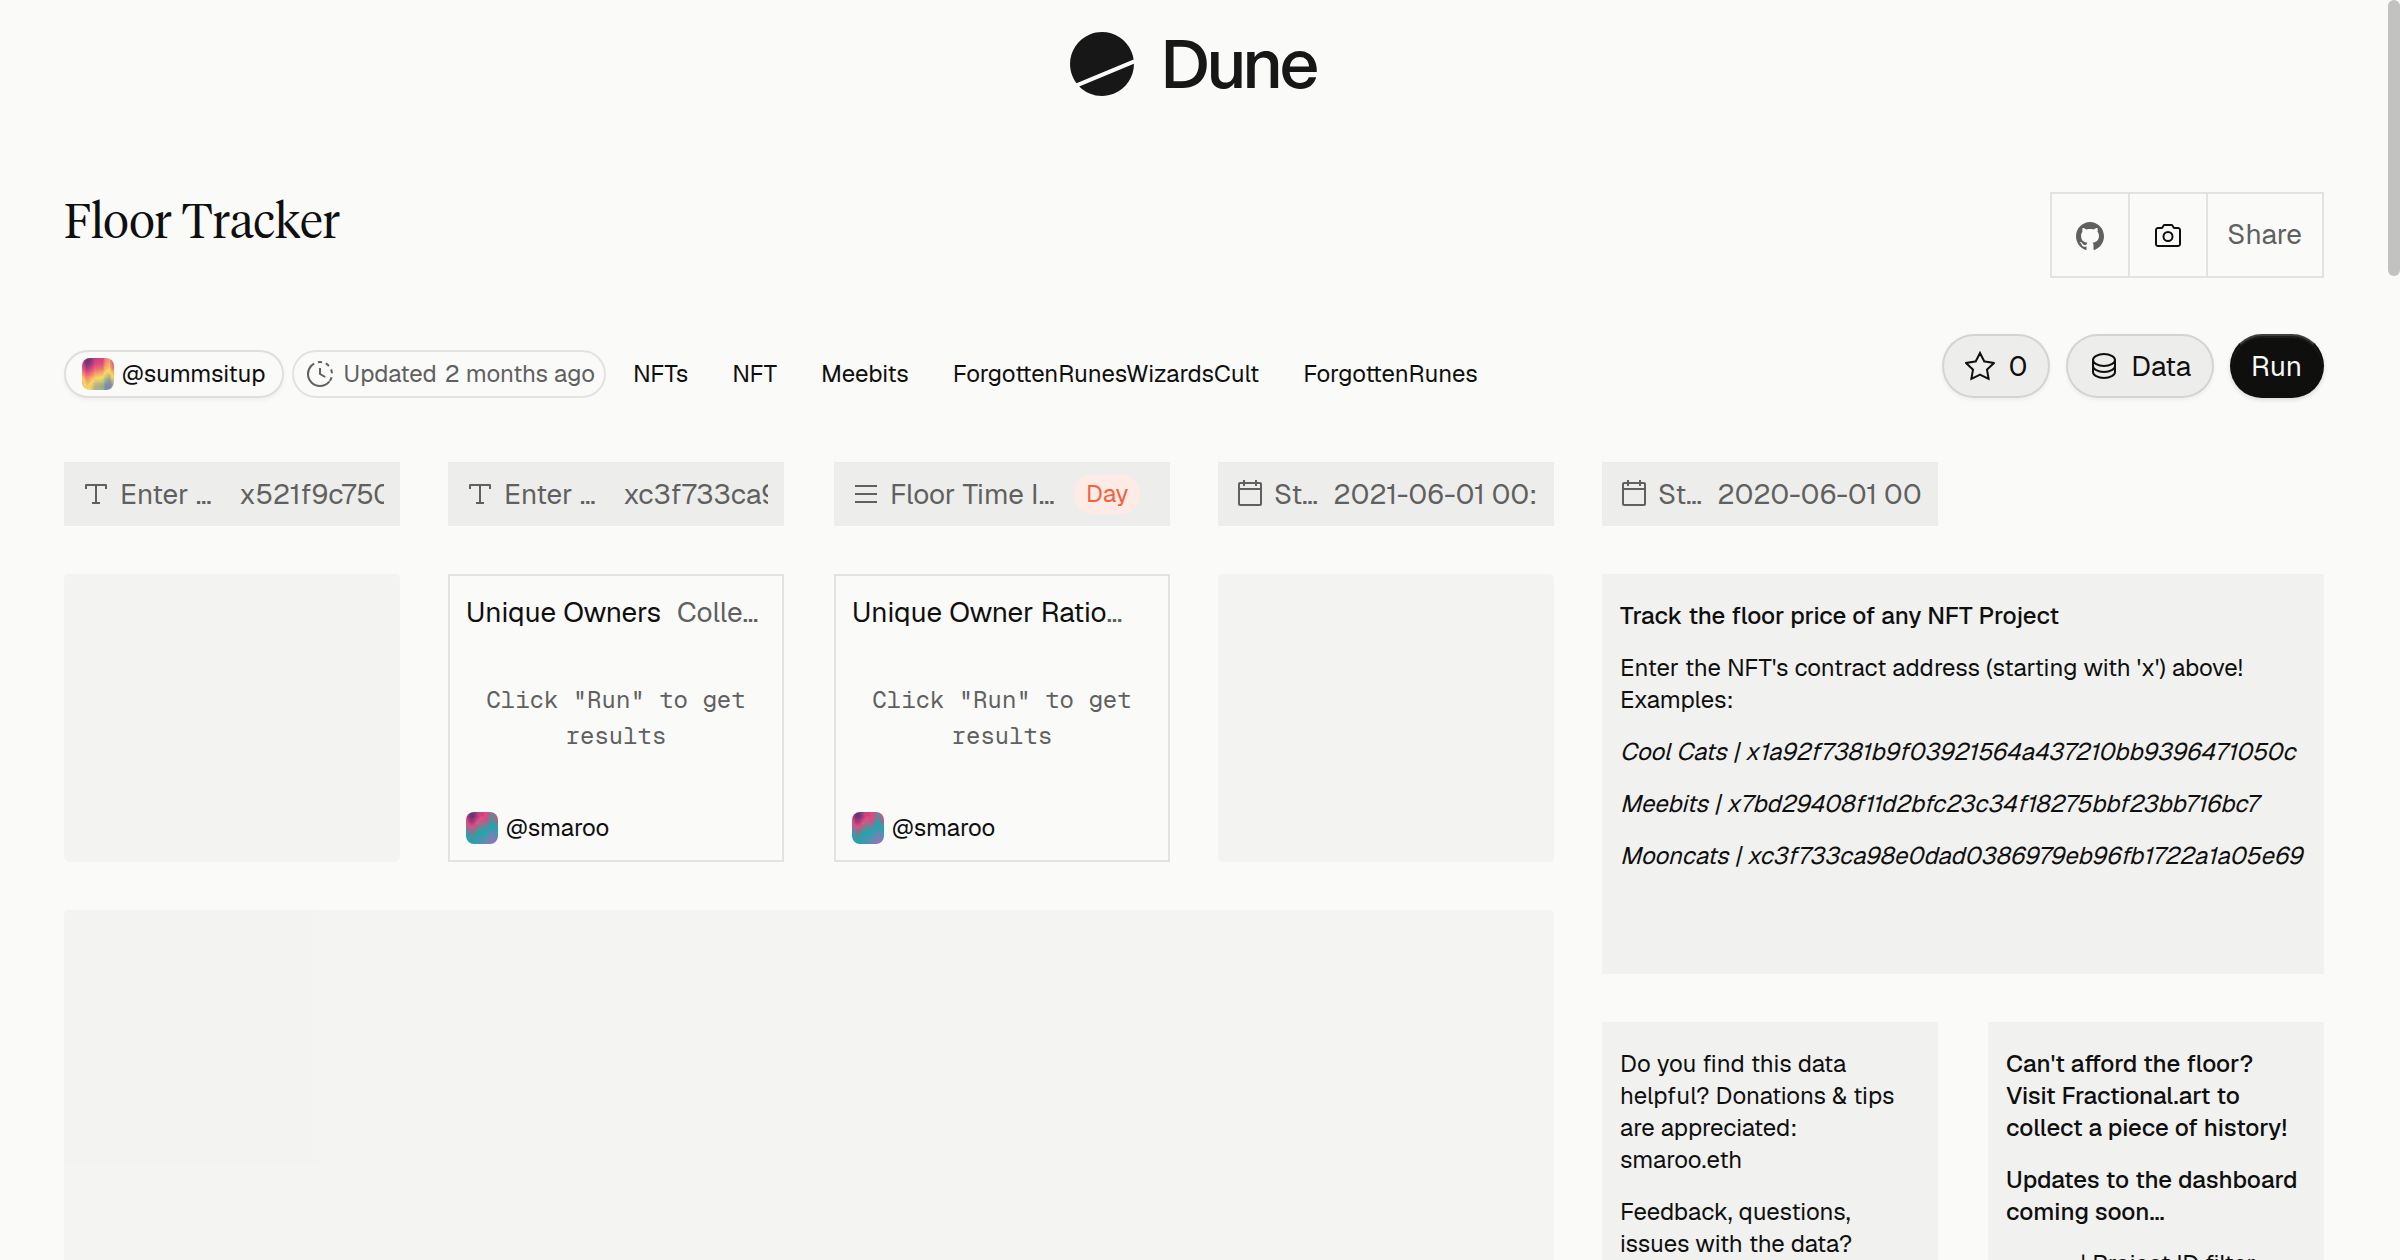Image resolution: width=2400 pixels, height=1260 pixels.
Task: Click the calendar icon for 2020-06-01 date
Action: [1633, 493]
